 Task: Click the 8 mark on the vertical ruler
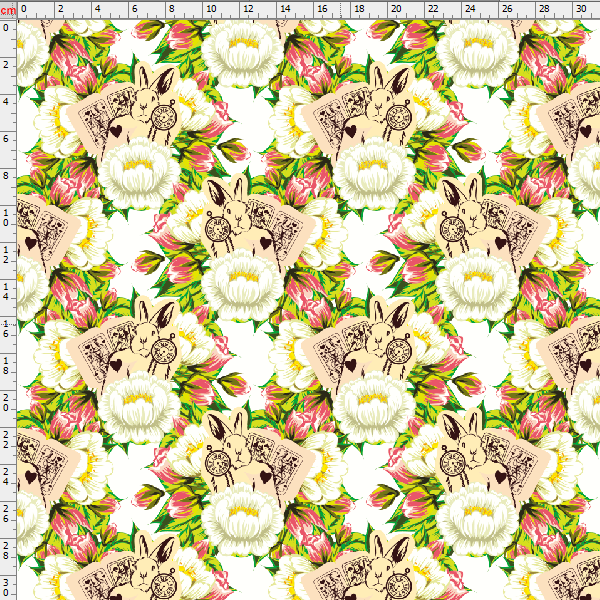pyautogui.click(x=6, y=176)
